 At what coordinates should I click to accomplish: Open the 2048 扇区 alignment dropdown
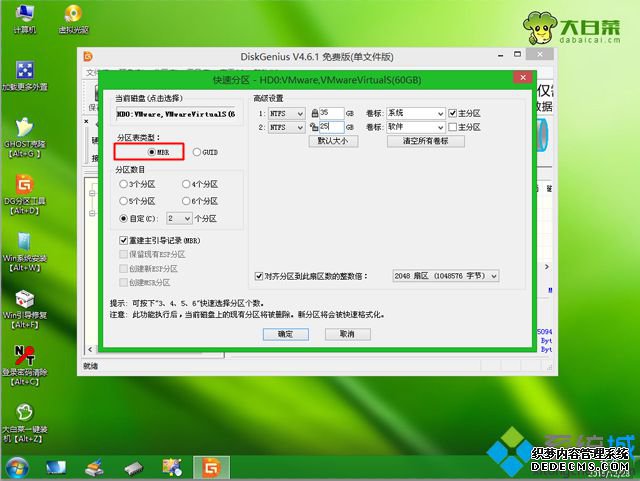click(446, 276)
